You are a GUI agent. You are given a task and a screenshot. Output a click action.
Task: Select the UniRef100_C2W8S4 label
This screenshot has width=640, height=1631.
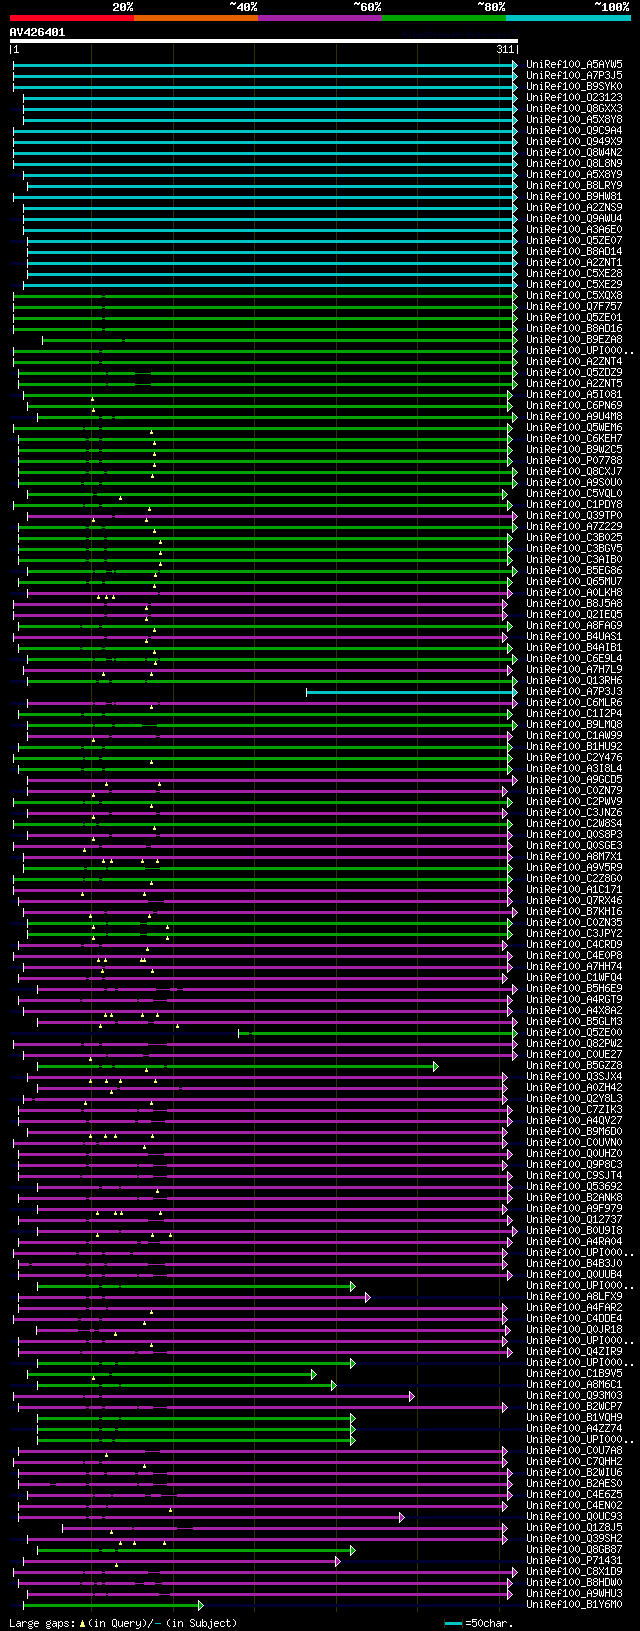tap(574, 823)
